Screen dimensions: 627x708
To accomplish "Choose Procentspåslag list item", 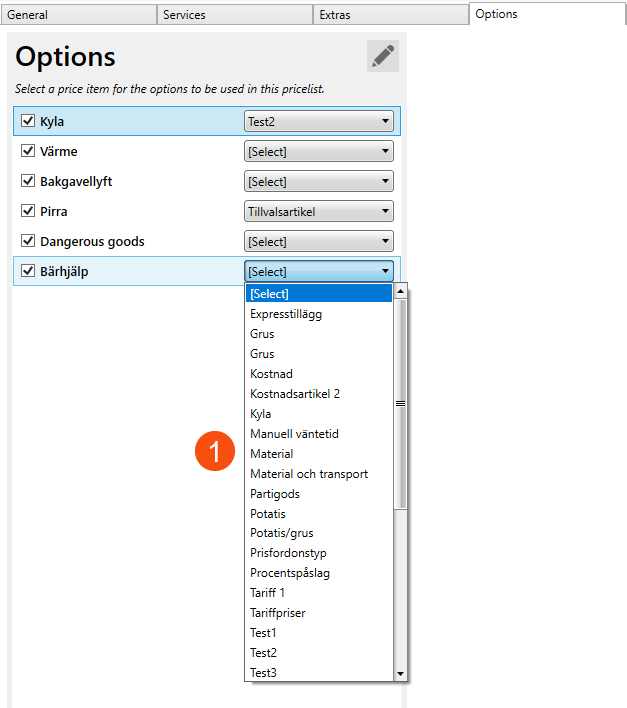I will 290,573.
